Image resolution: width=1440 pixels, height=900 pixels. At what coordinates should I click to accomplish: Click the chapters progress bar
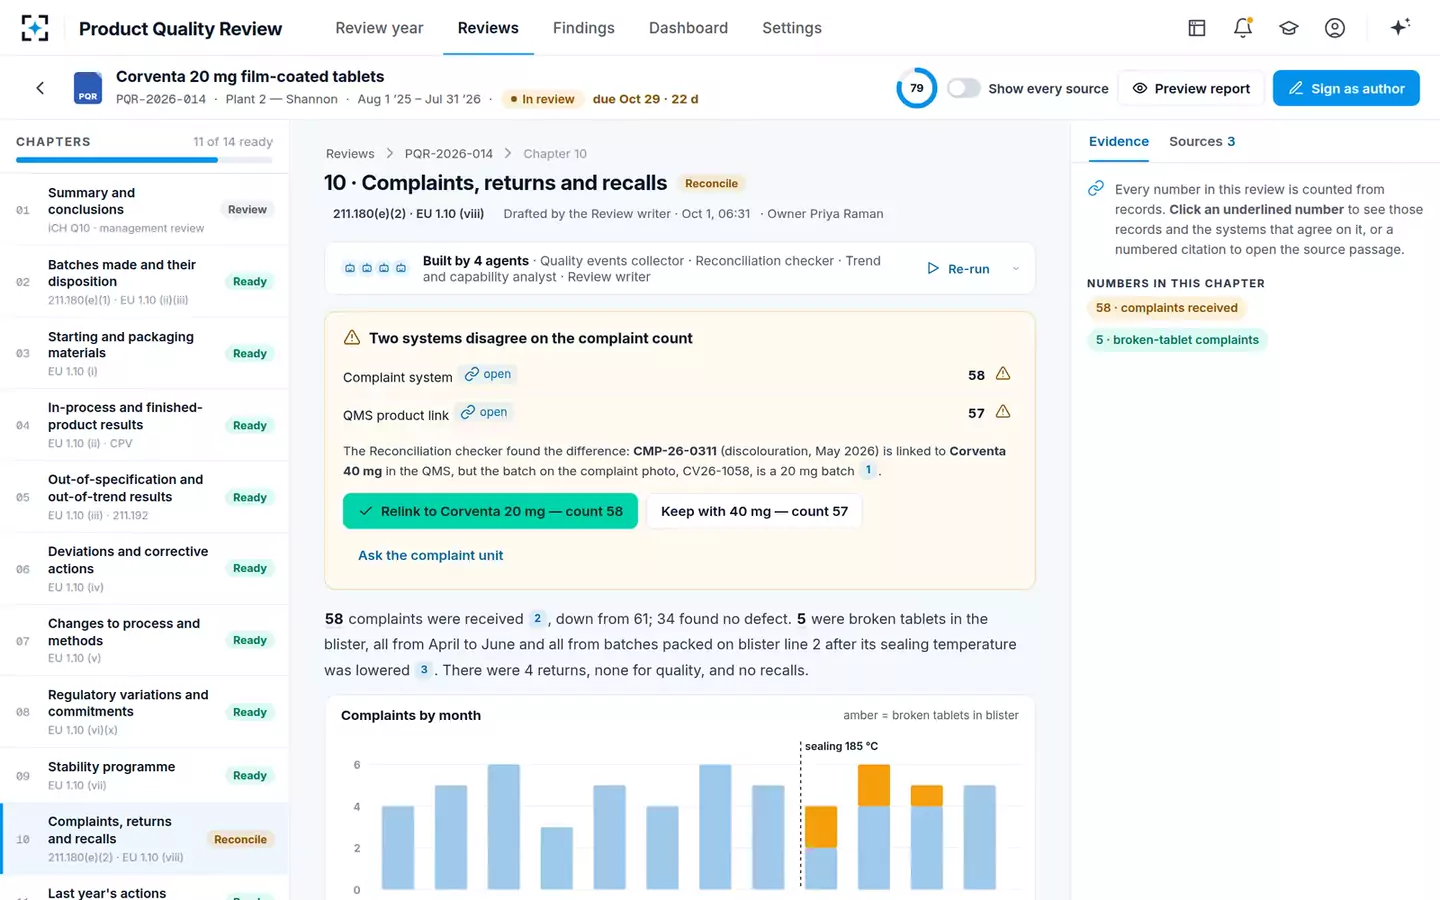coord(144,160)
